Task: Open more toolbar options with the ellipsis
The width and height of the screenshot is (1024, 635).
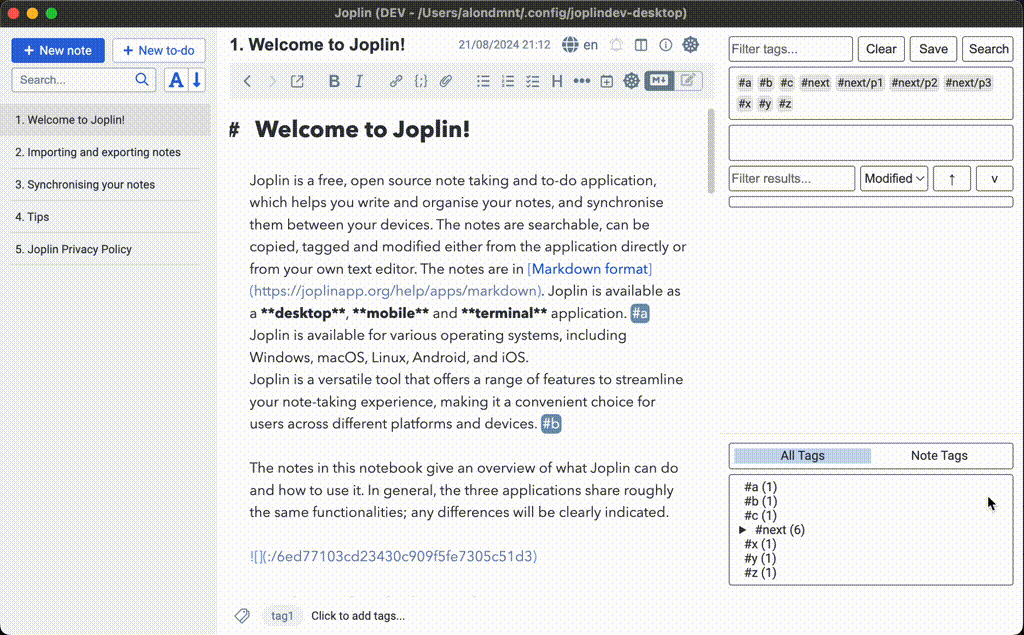Action: point(581,81)
